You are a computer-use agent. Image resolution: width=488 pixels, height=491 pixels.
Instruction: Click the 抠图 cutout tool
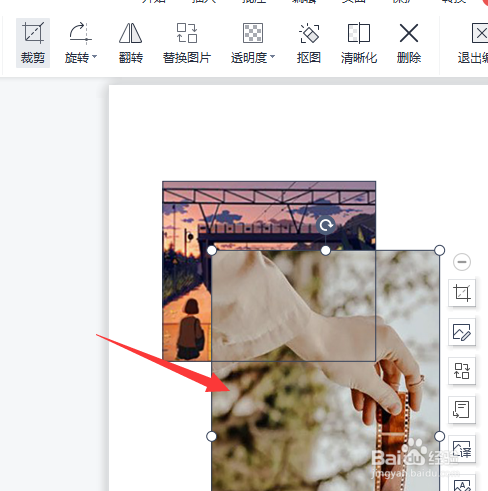click(309, 43)
